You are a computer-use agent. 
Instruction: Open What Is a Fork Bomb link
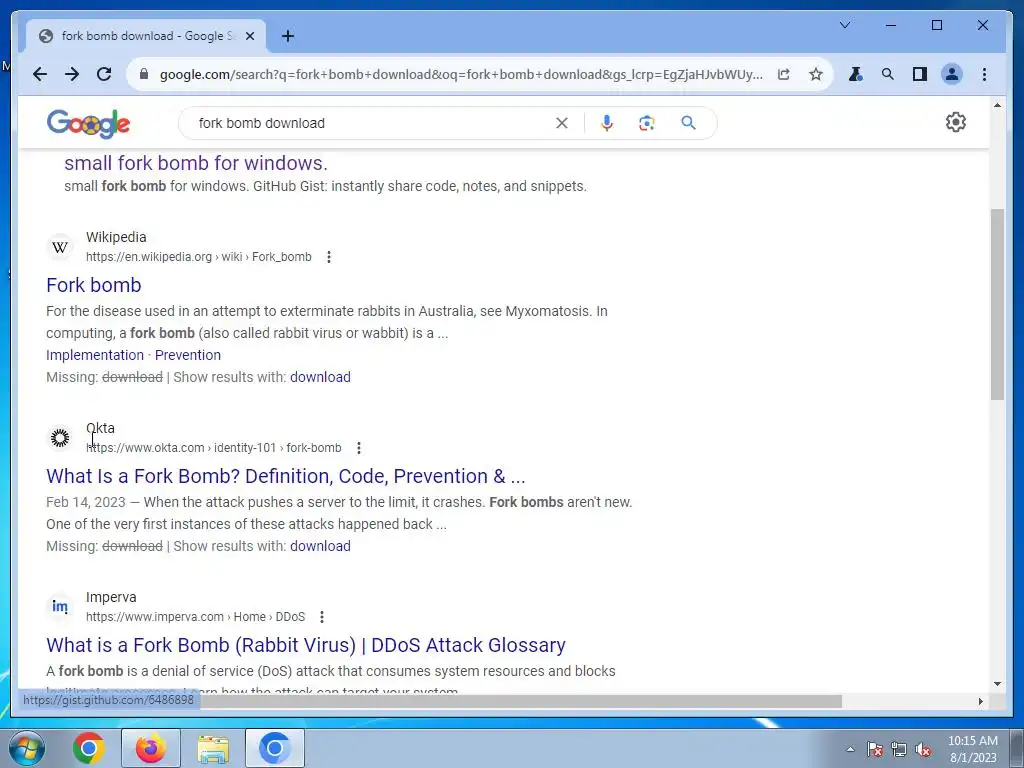click(x=285, y=477)
